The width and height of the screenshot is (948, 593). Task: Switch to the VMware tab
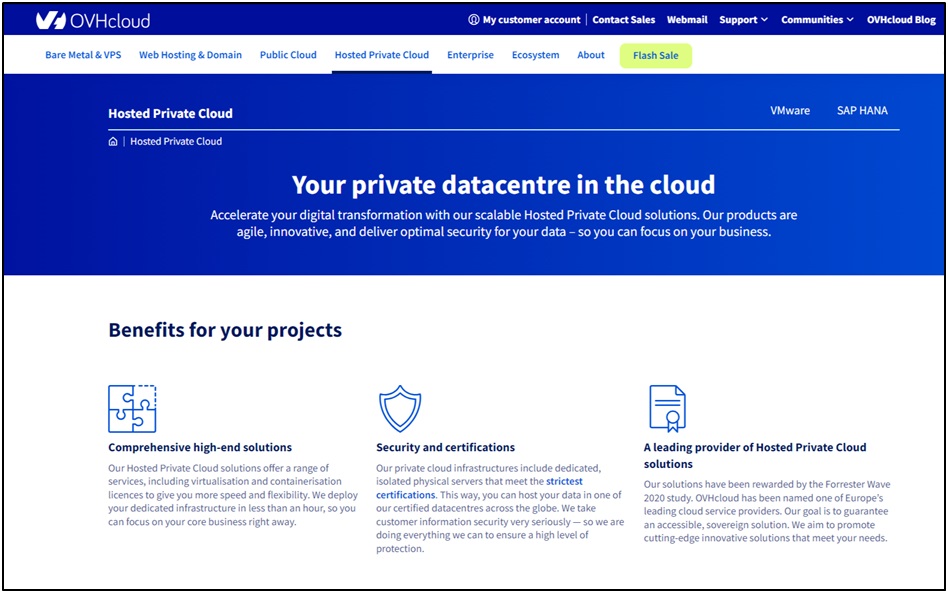tap(790, 111)
